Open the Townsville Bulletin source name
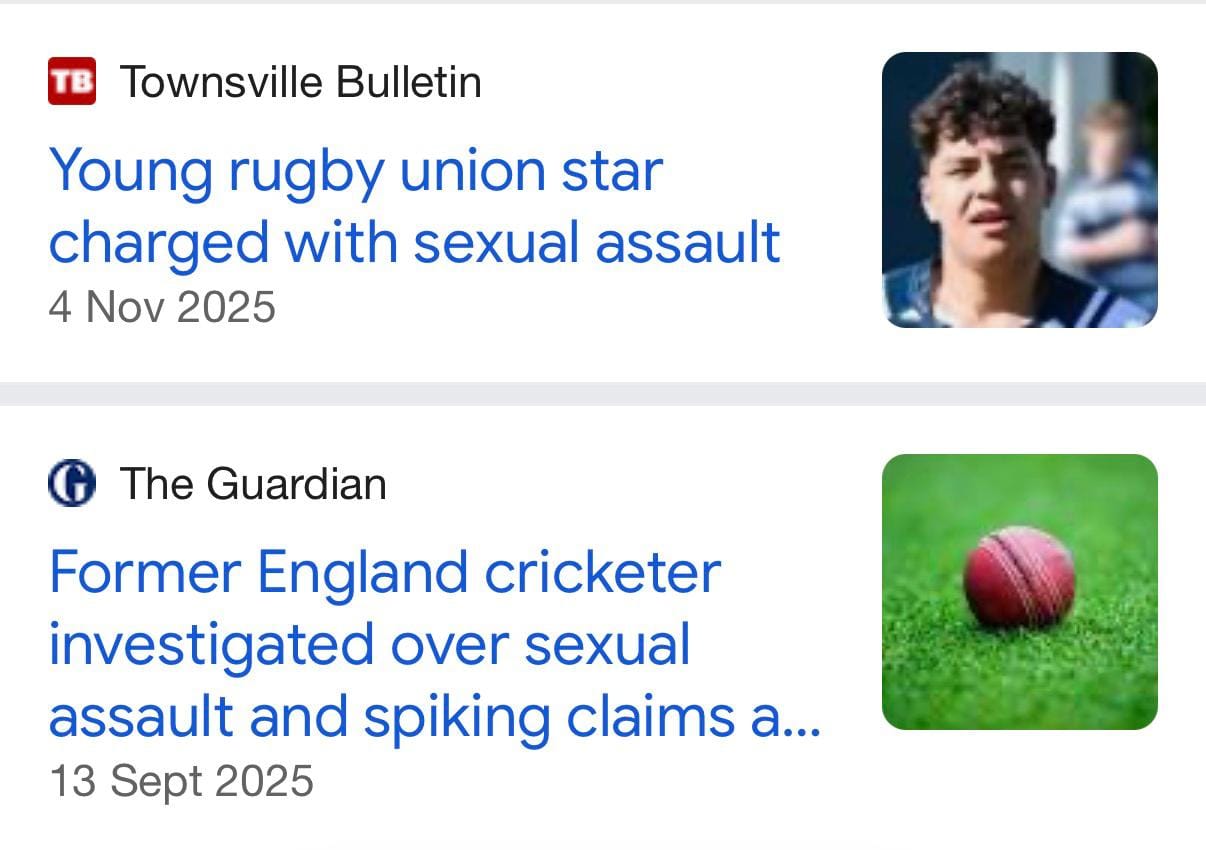1206x850 pixels. [300, 82]
